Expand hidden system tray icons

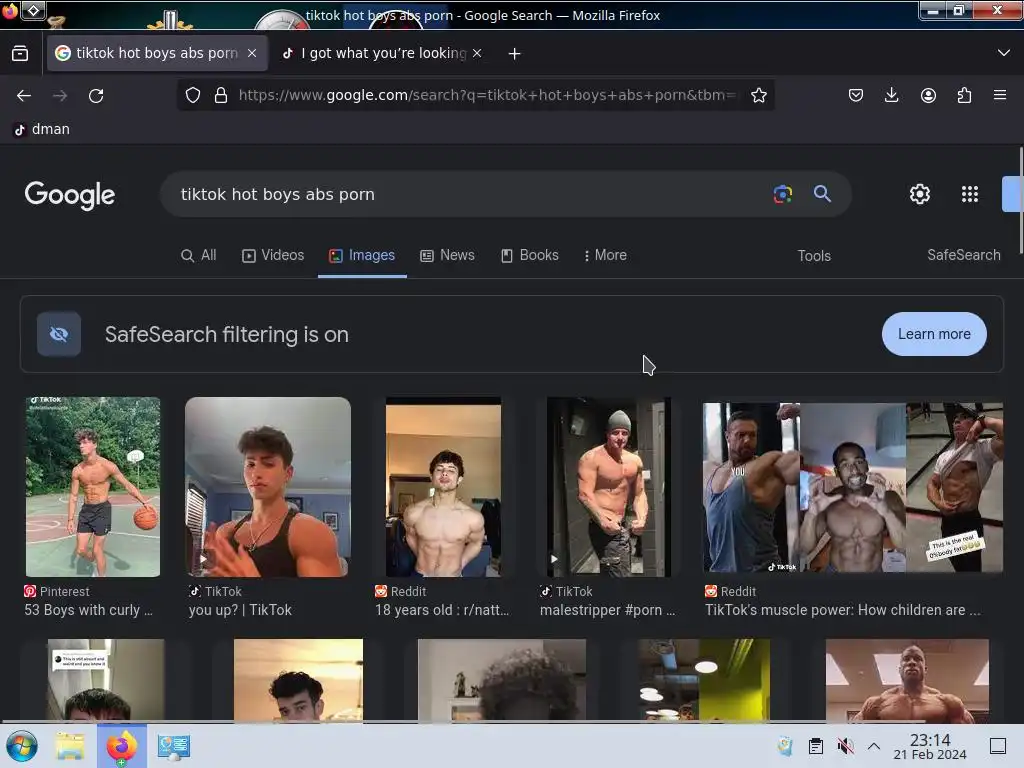coord(874,746)
